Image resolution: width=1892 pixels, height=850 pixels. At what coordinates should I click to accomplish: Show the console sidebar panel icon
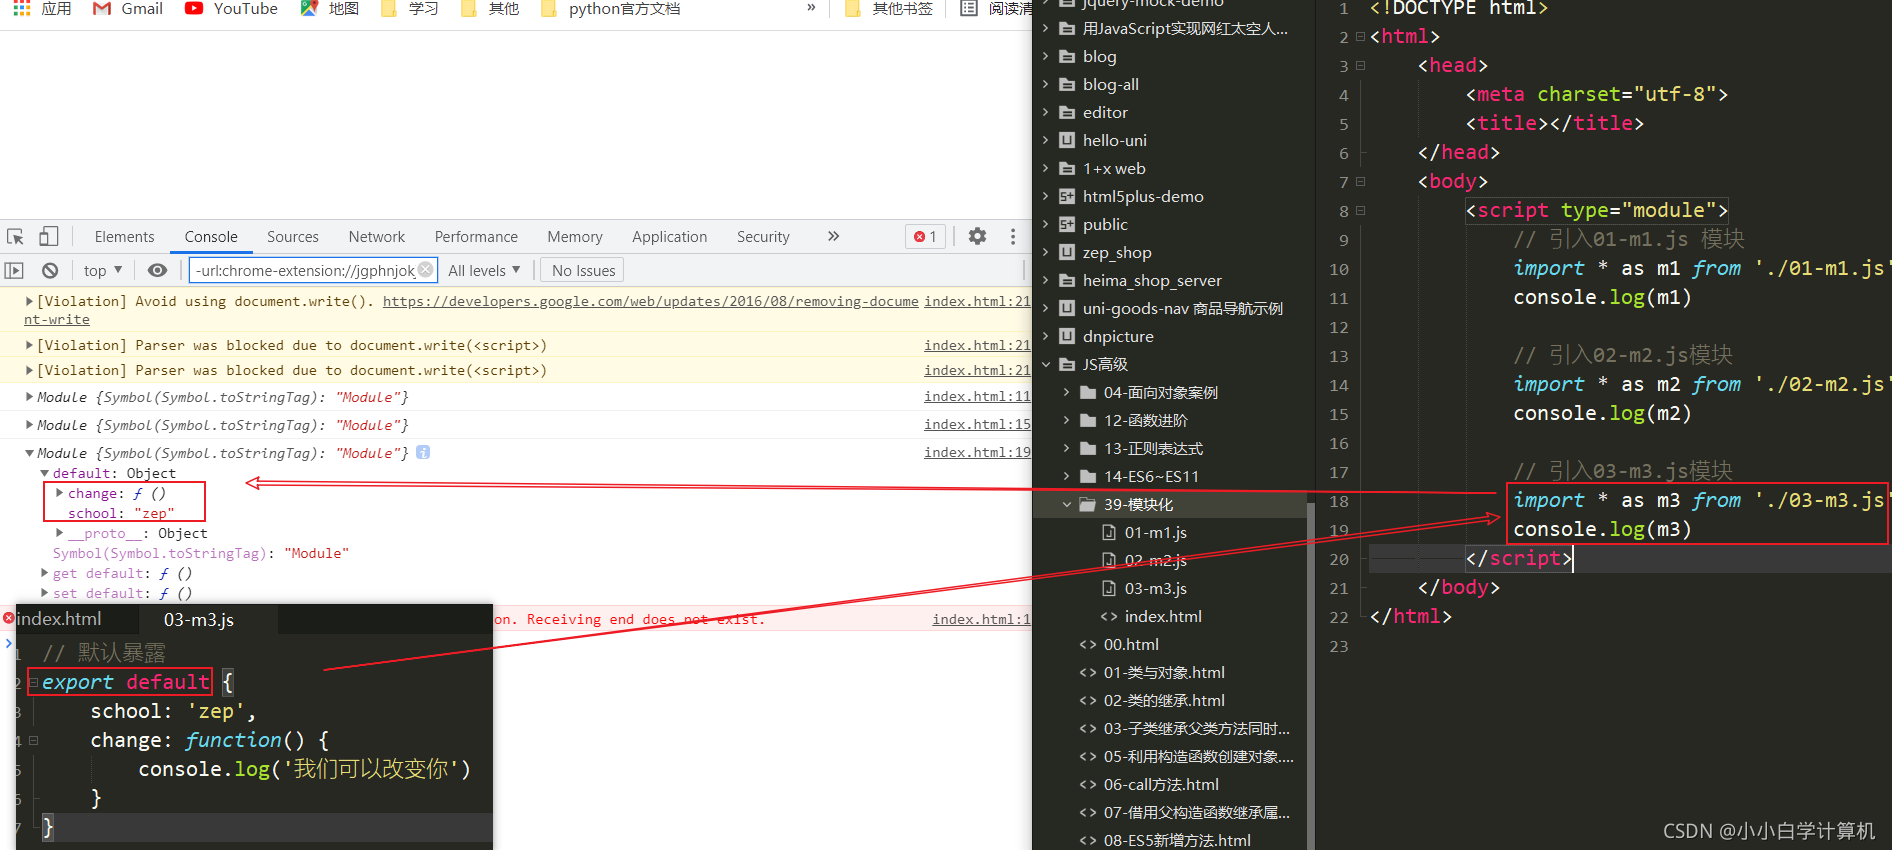(x=14, y=270)
